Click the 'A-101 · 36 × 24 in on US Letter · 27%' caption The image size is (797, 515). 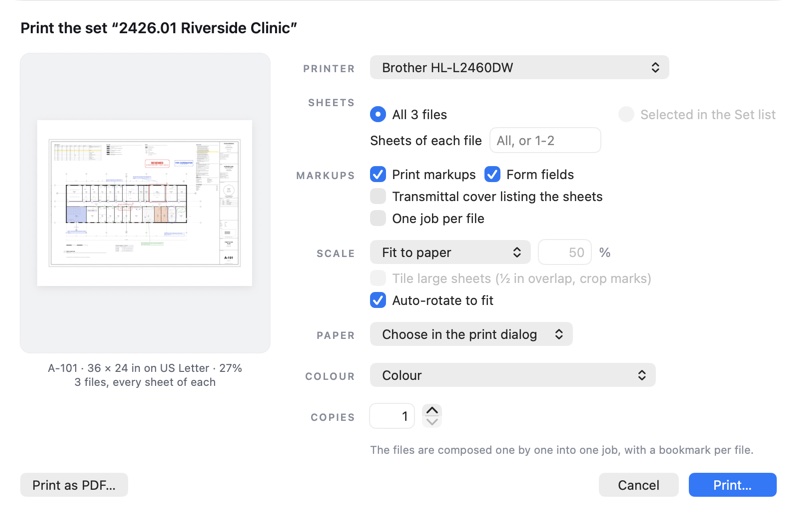click(145, 368)
